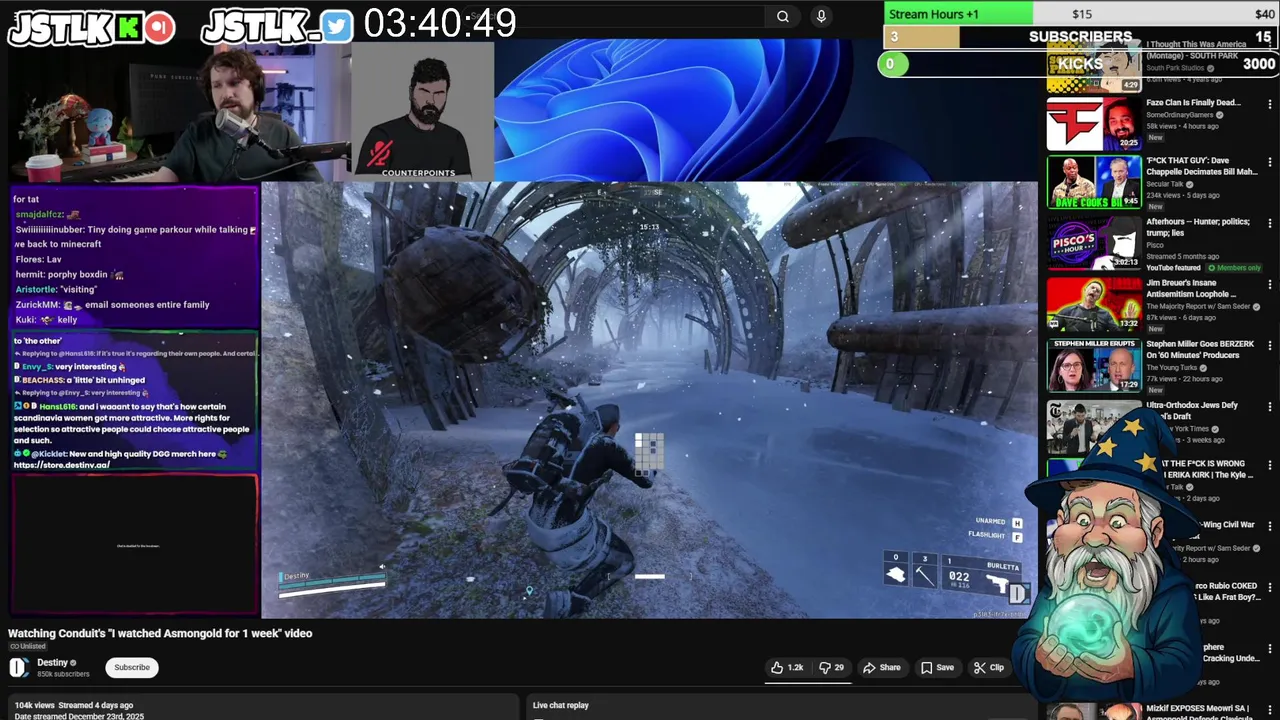The image size is (1280, 720).
Task: Click Secular Talk channel name
Action: coord(1168,184)
